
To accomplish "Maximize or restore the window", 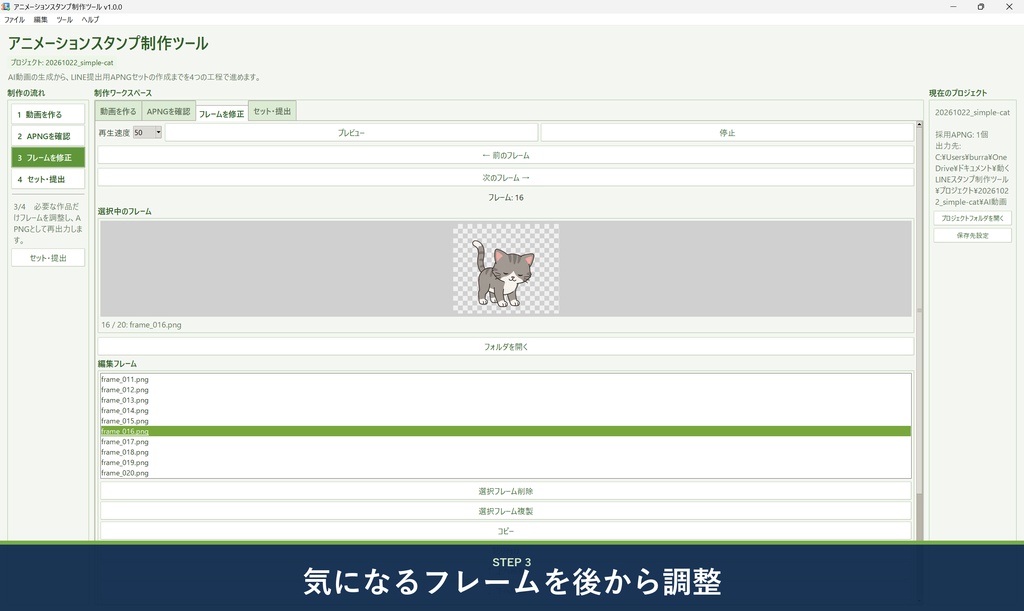I will pos(981,7).
